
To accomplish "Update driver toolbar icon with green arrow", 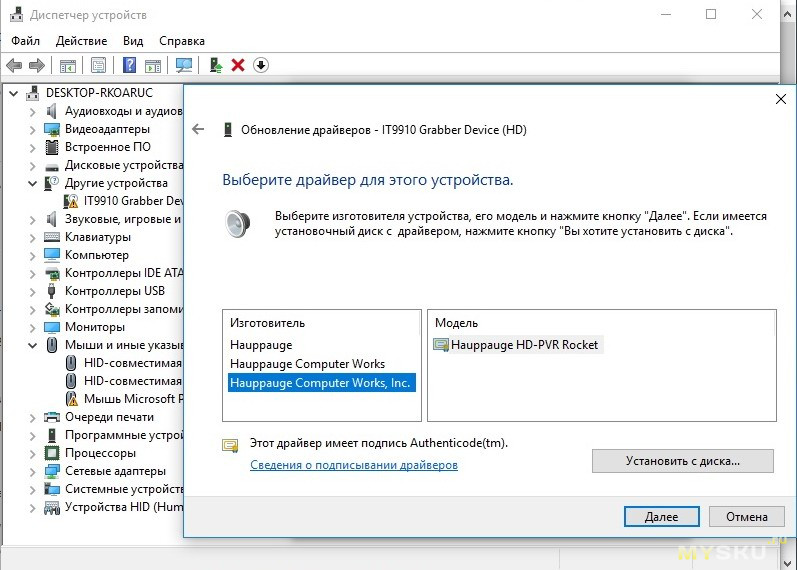I will click(216, 65).
